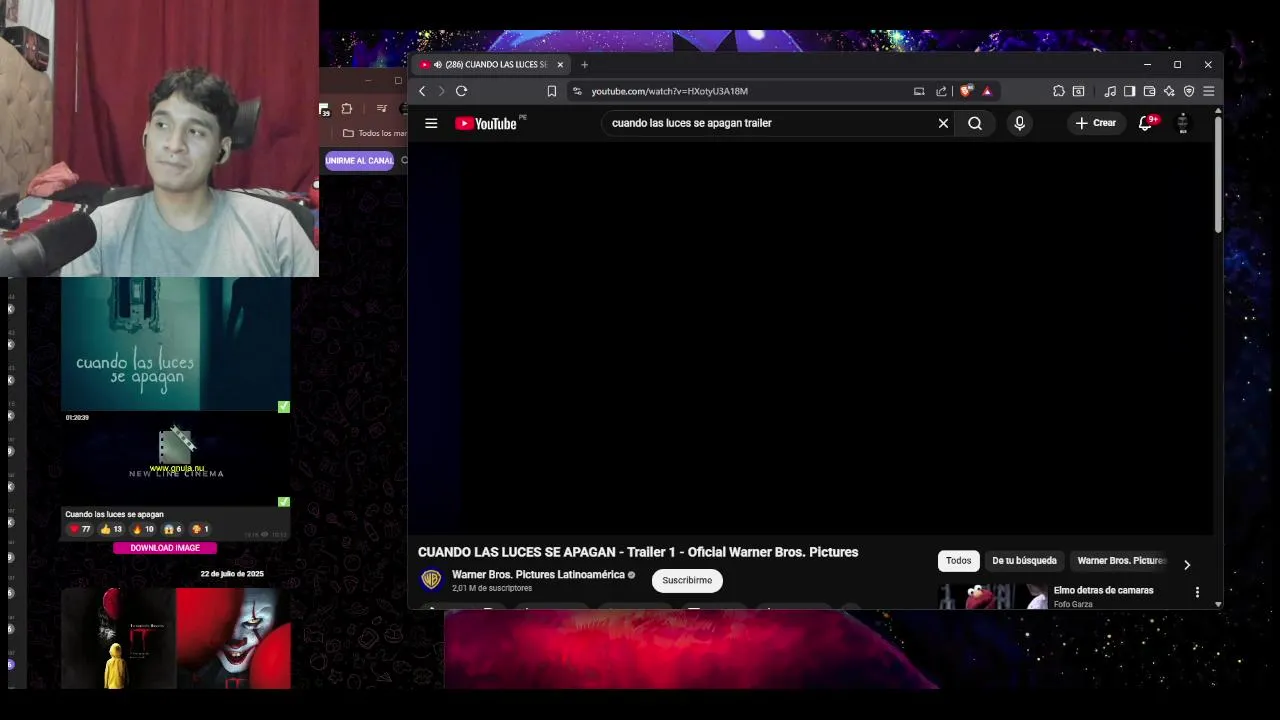Bookmark this page with the bookmark icon

tap(551, 91)
